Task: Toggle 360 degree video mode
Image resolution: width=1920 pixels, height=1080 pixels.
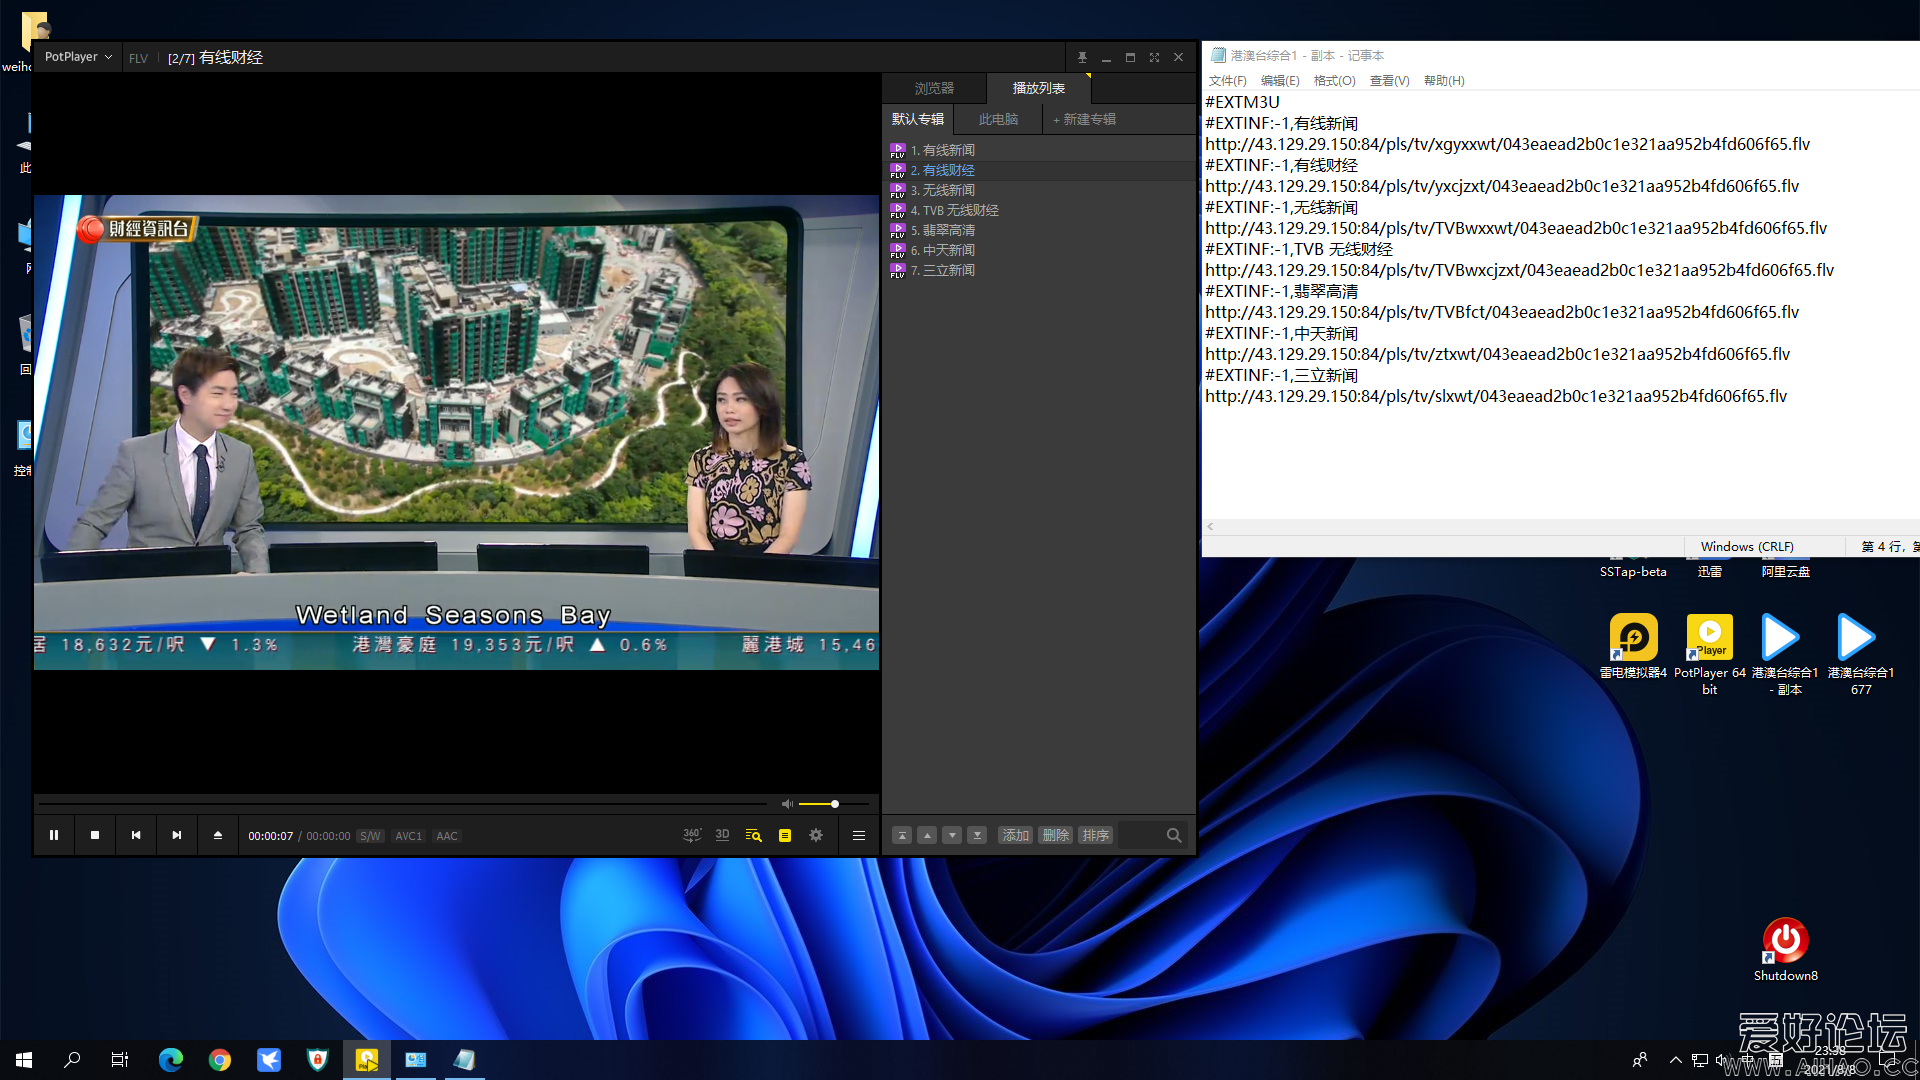Action: pyautogui.click(x=691, y=835)
